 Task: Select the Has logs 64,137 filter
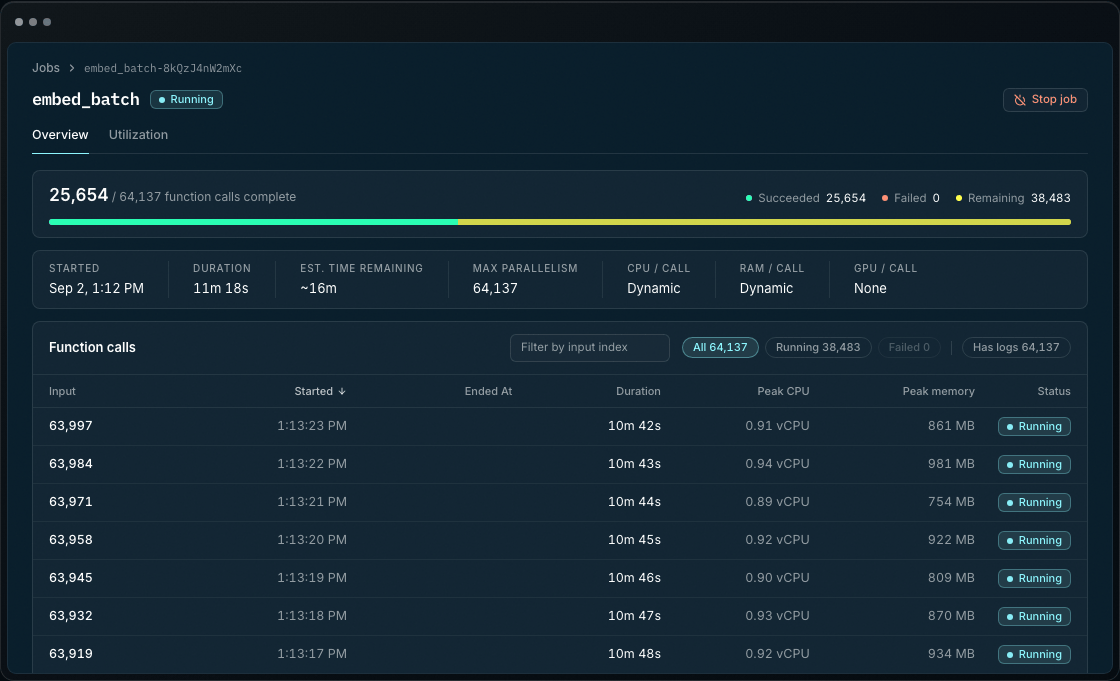[1016, 347]
